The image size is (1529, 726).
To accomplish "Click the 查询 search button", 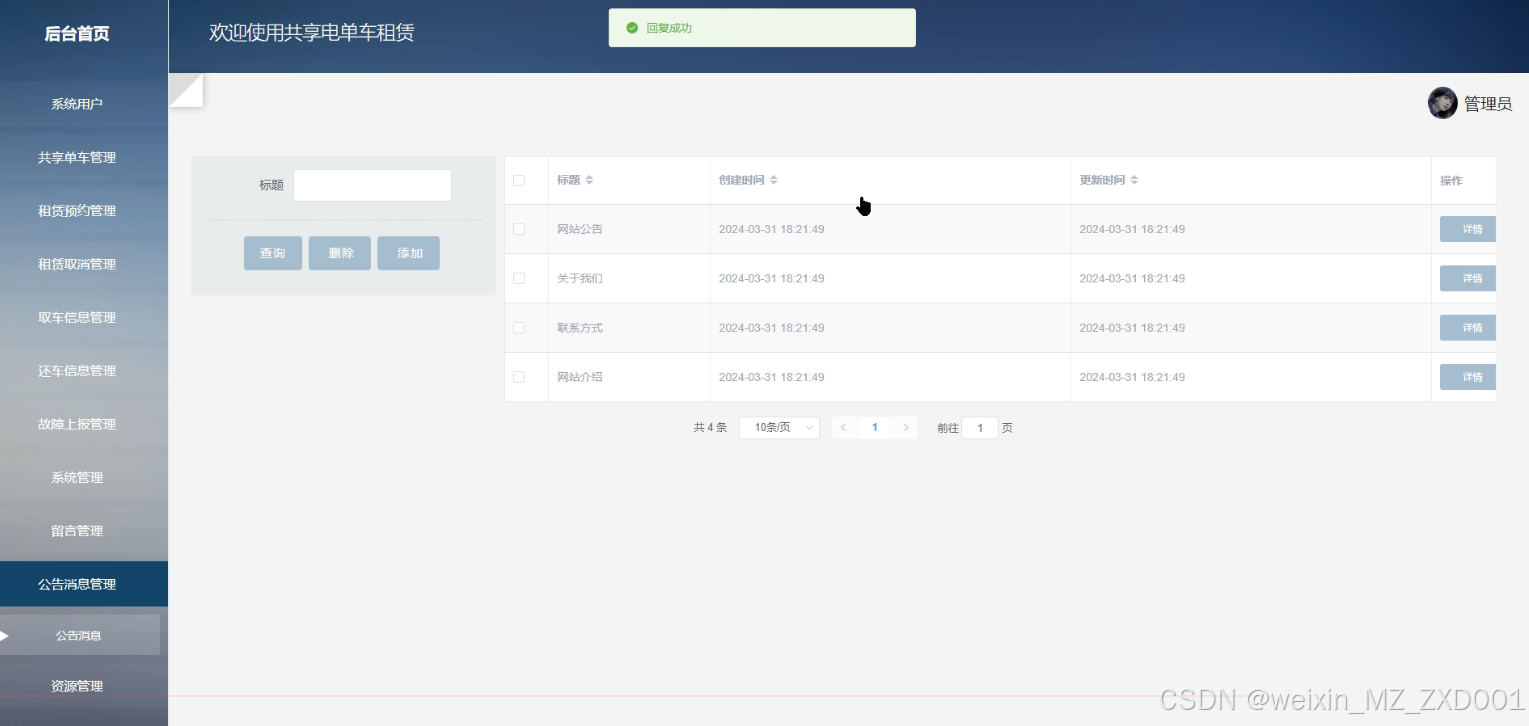I will coord(273,253).
